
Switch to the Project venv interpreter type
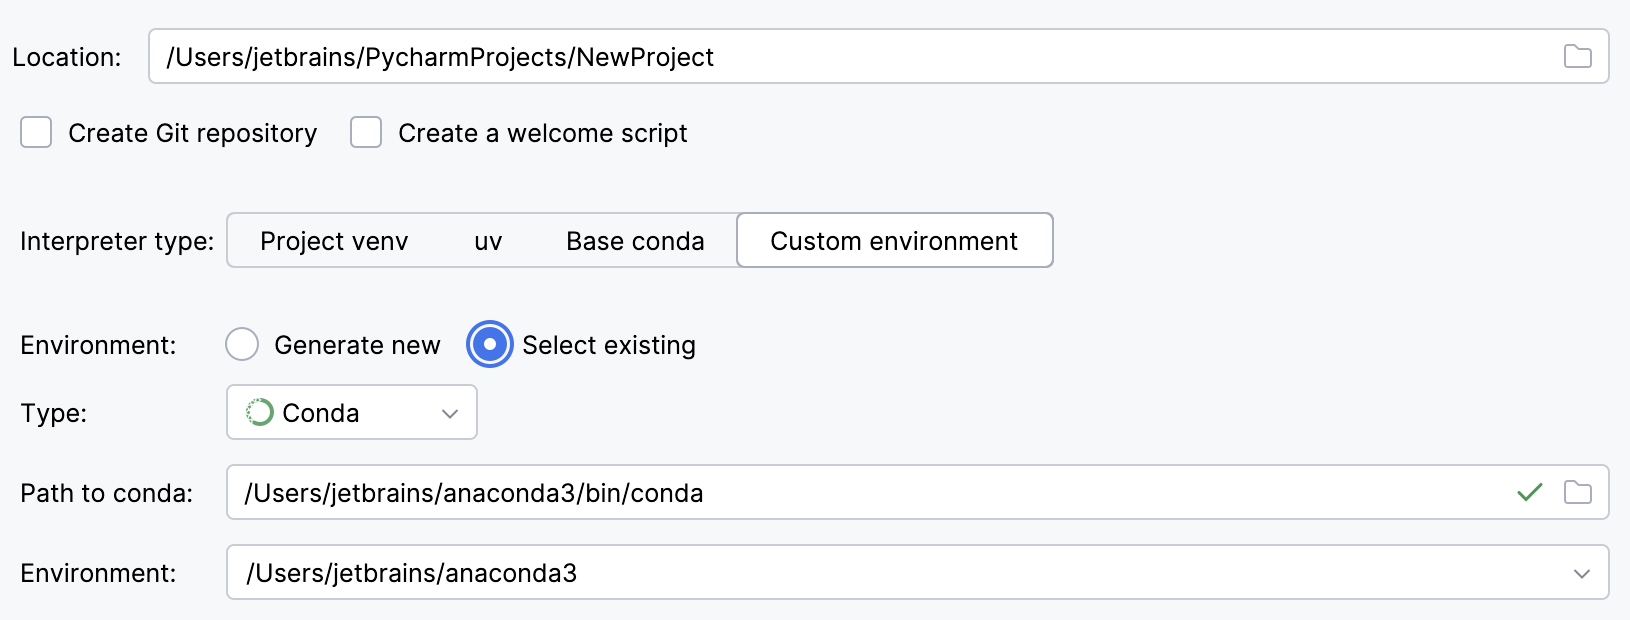[334, 240]
